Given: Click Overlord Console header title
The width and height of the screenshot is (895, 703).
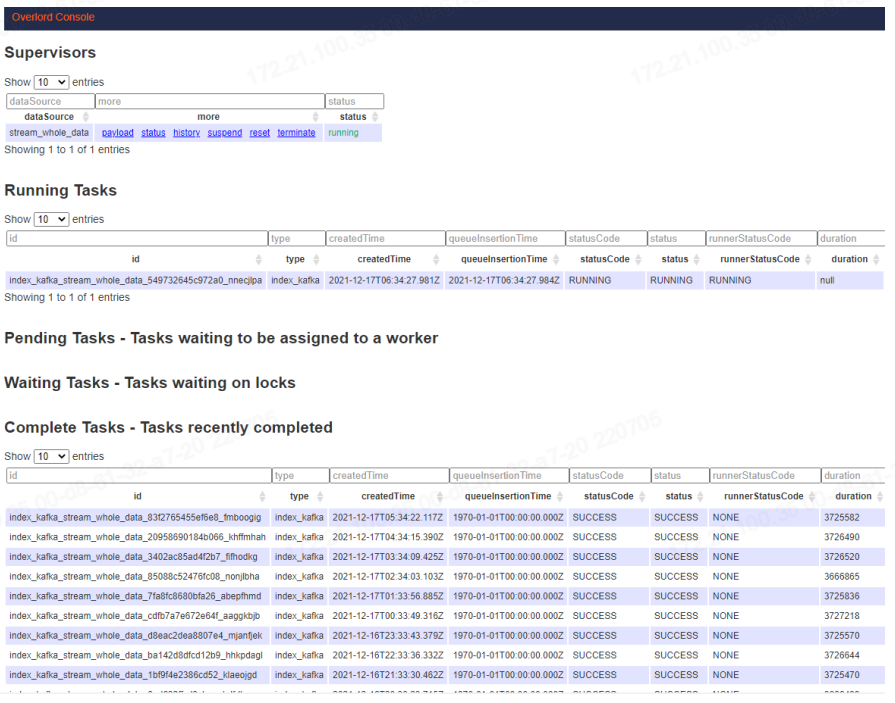Looking at the screenshot, I should point(54,17).
